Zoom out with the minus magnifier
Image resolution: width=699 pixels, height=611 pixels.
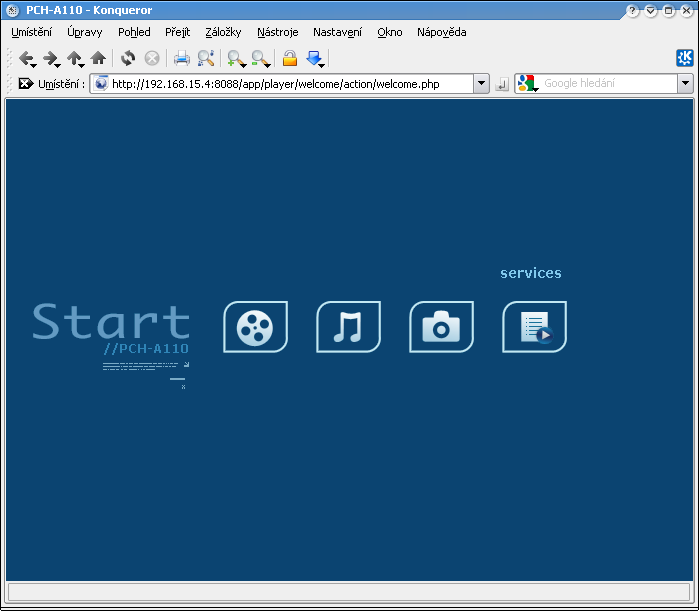point(260,58)
